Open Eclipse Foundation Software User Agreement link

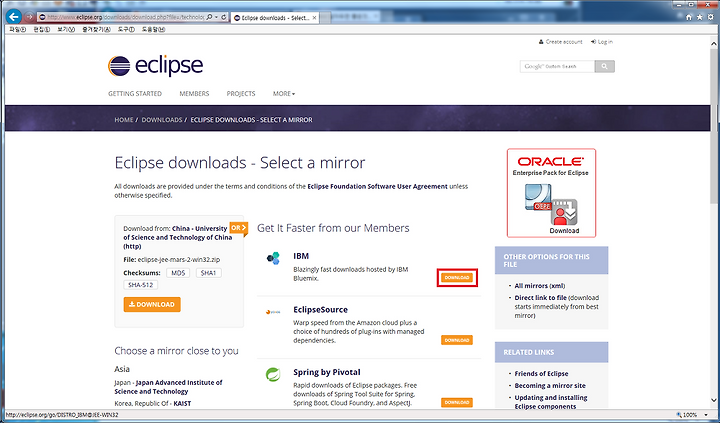click(377, 186)
